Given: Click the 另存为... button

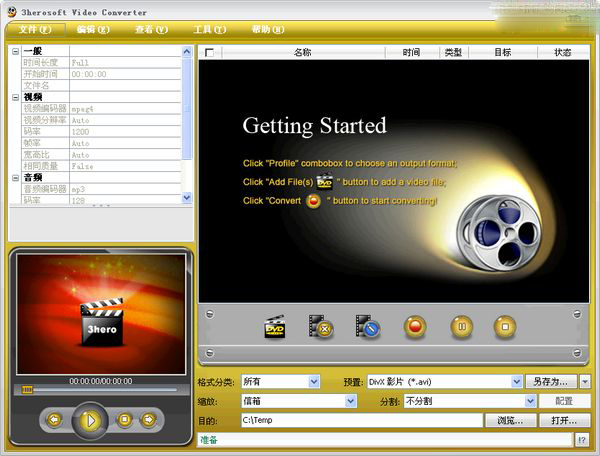Looking at the screenshot, I should (x=551, y=381).
